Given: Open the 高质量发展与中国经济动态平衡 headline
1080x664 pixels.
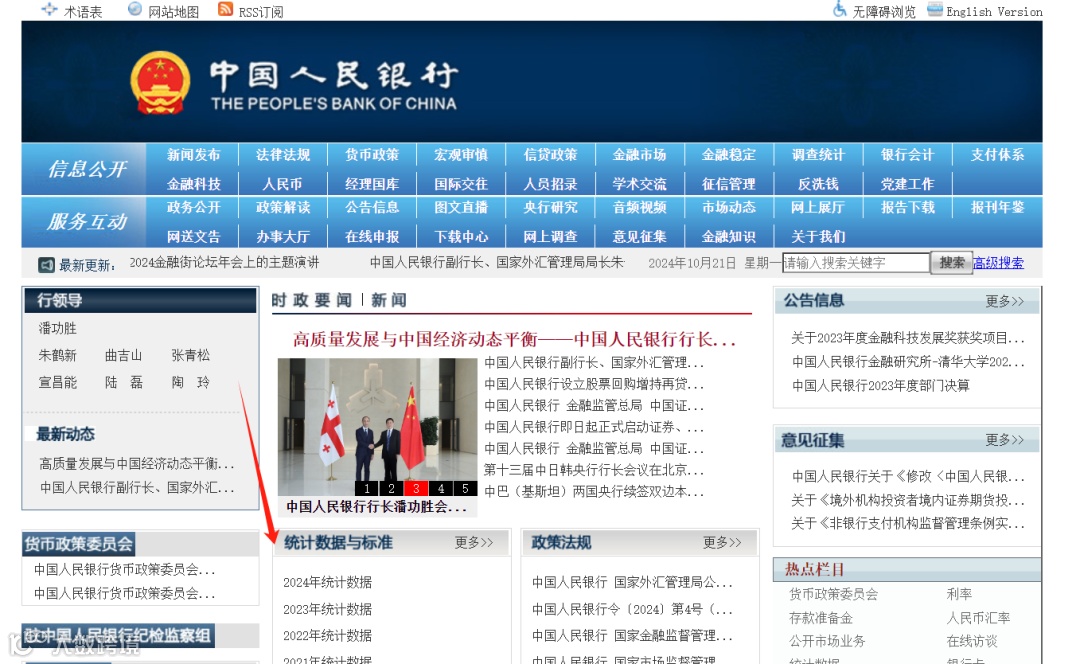Looking at the screenshot, I should pyautogui.click(x=515, y=340).
